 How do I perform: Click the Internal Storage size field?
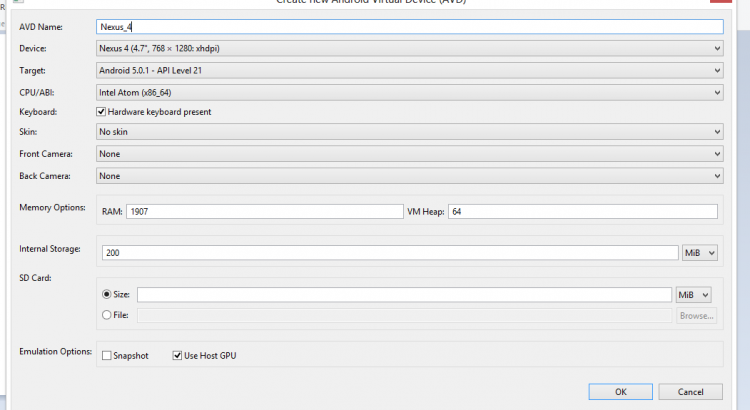pos(390,254)
